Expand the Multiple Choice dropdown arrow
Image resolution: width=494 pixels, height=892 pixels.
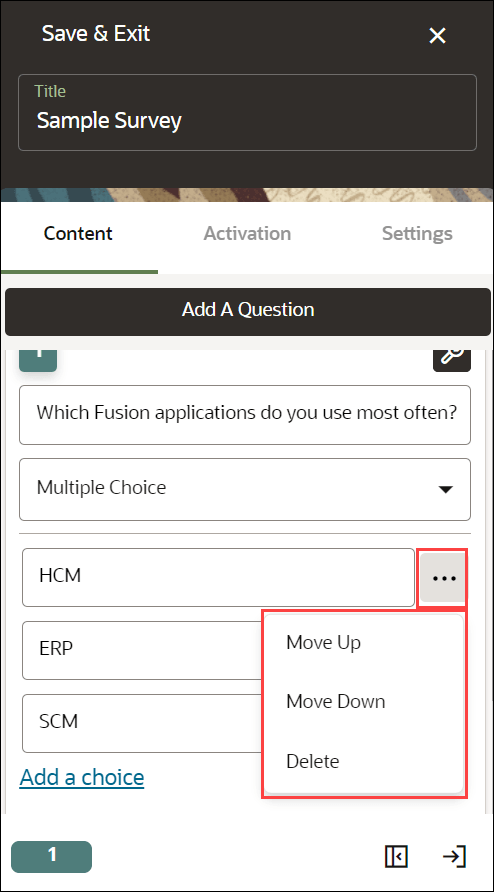(x=446, y=489)
